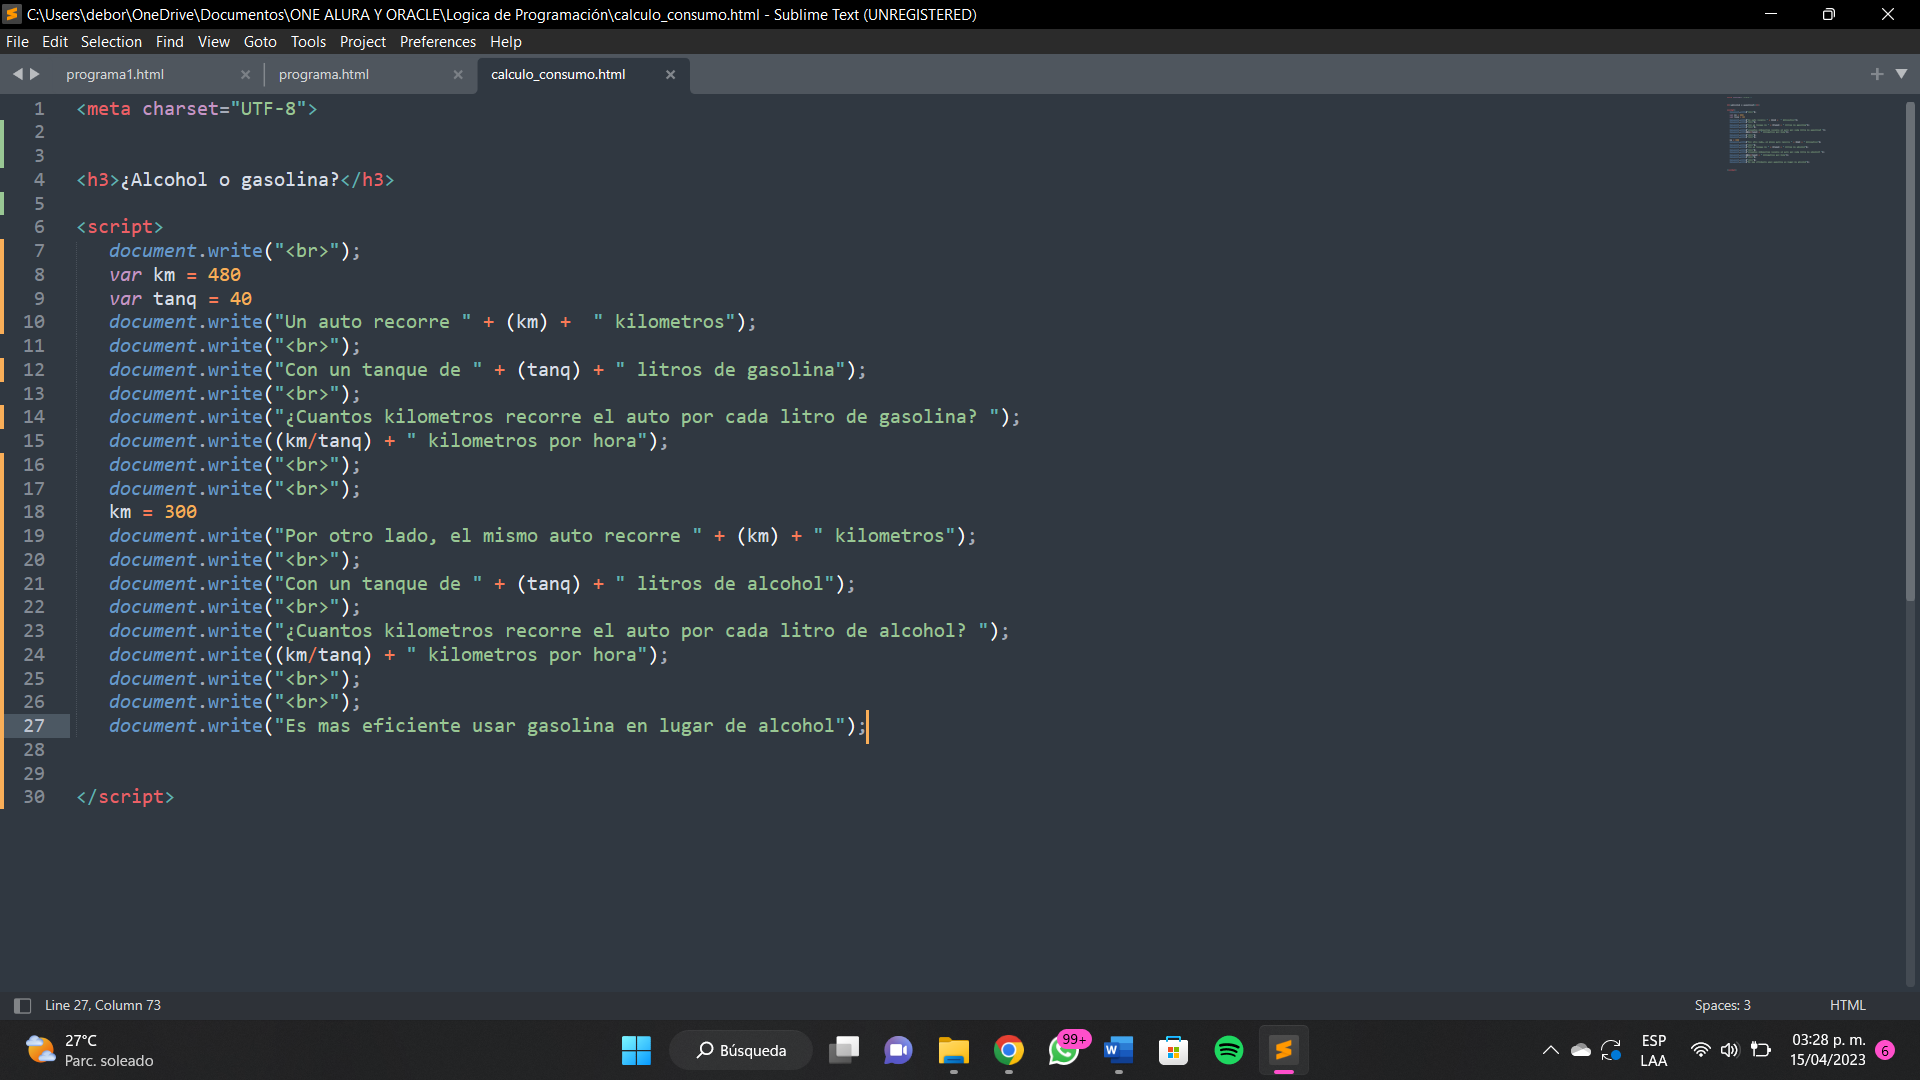1920x1080 pixels.
Task: Open WhatsApp from the taskbar
Action: pyautogui.click(x=1064, y=1050)
